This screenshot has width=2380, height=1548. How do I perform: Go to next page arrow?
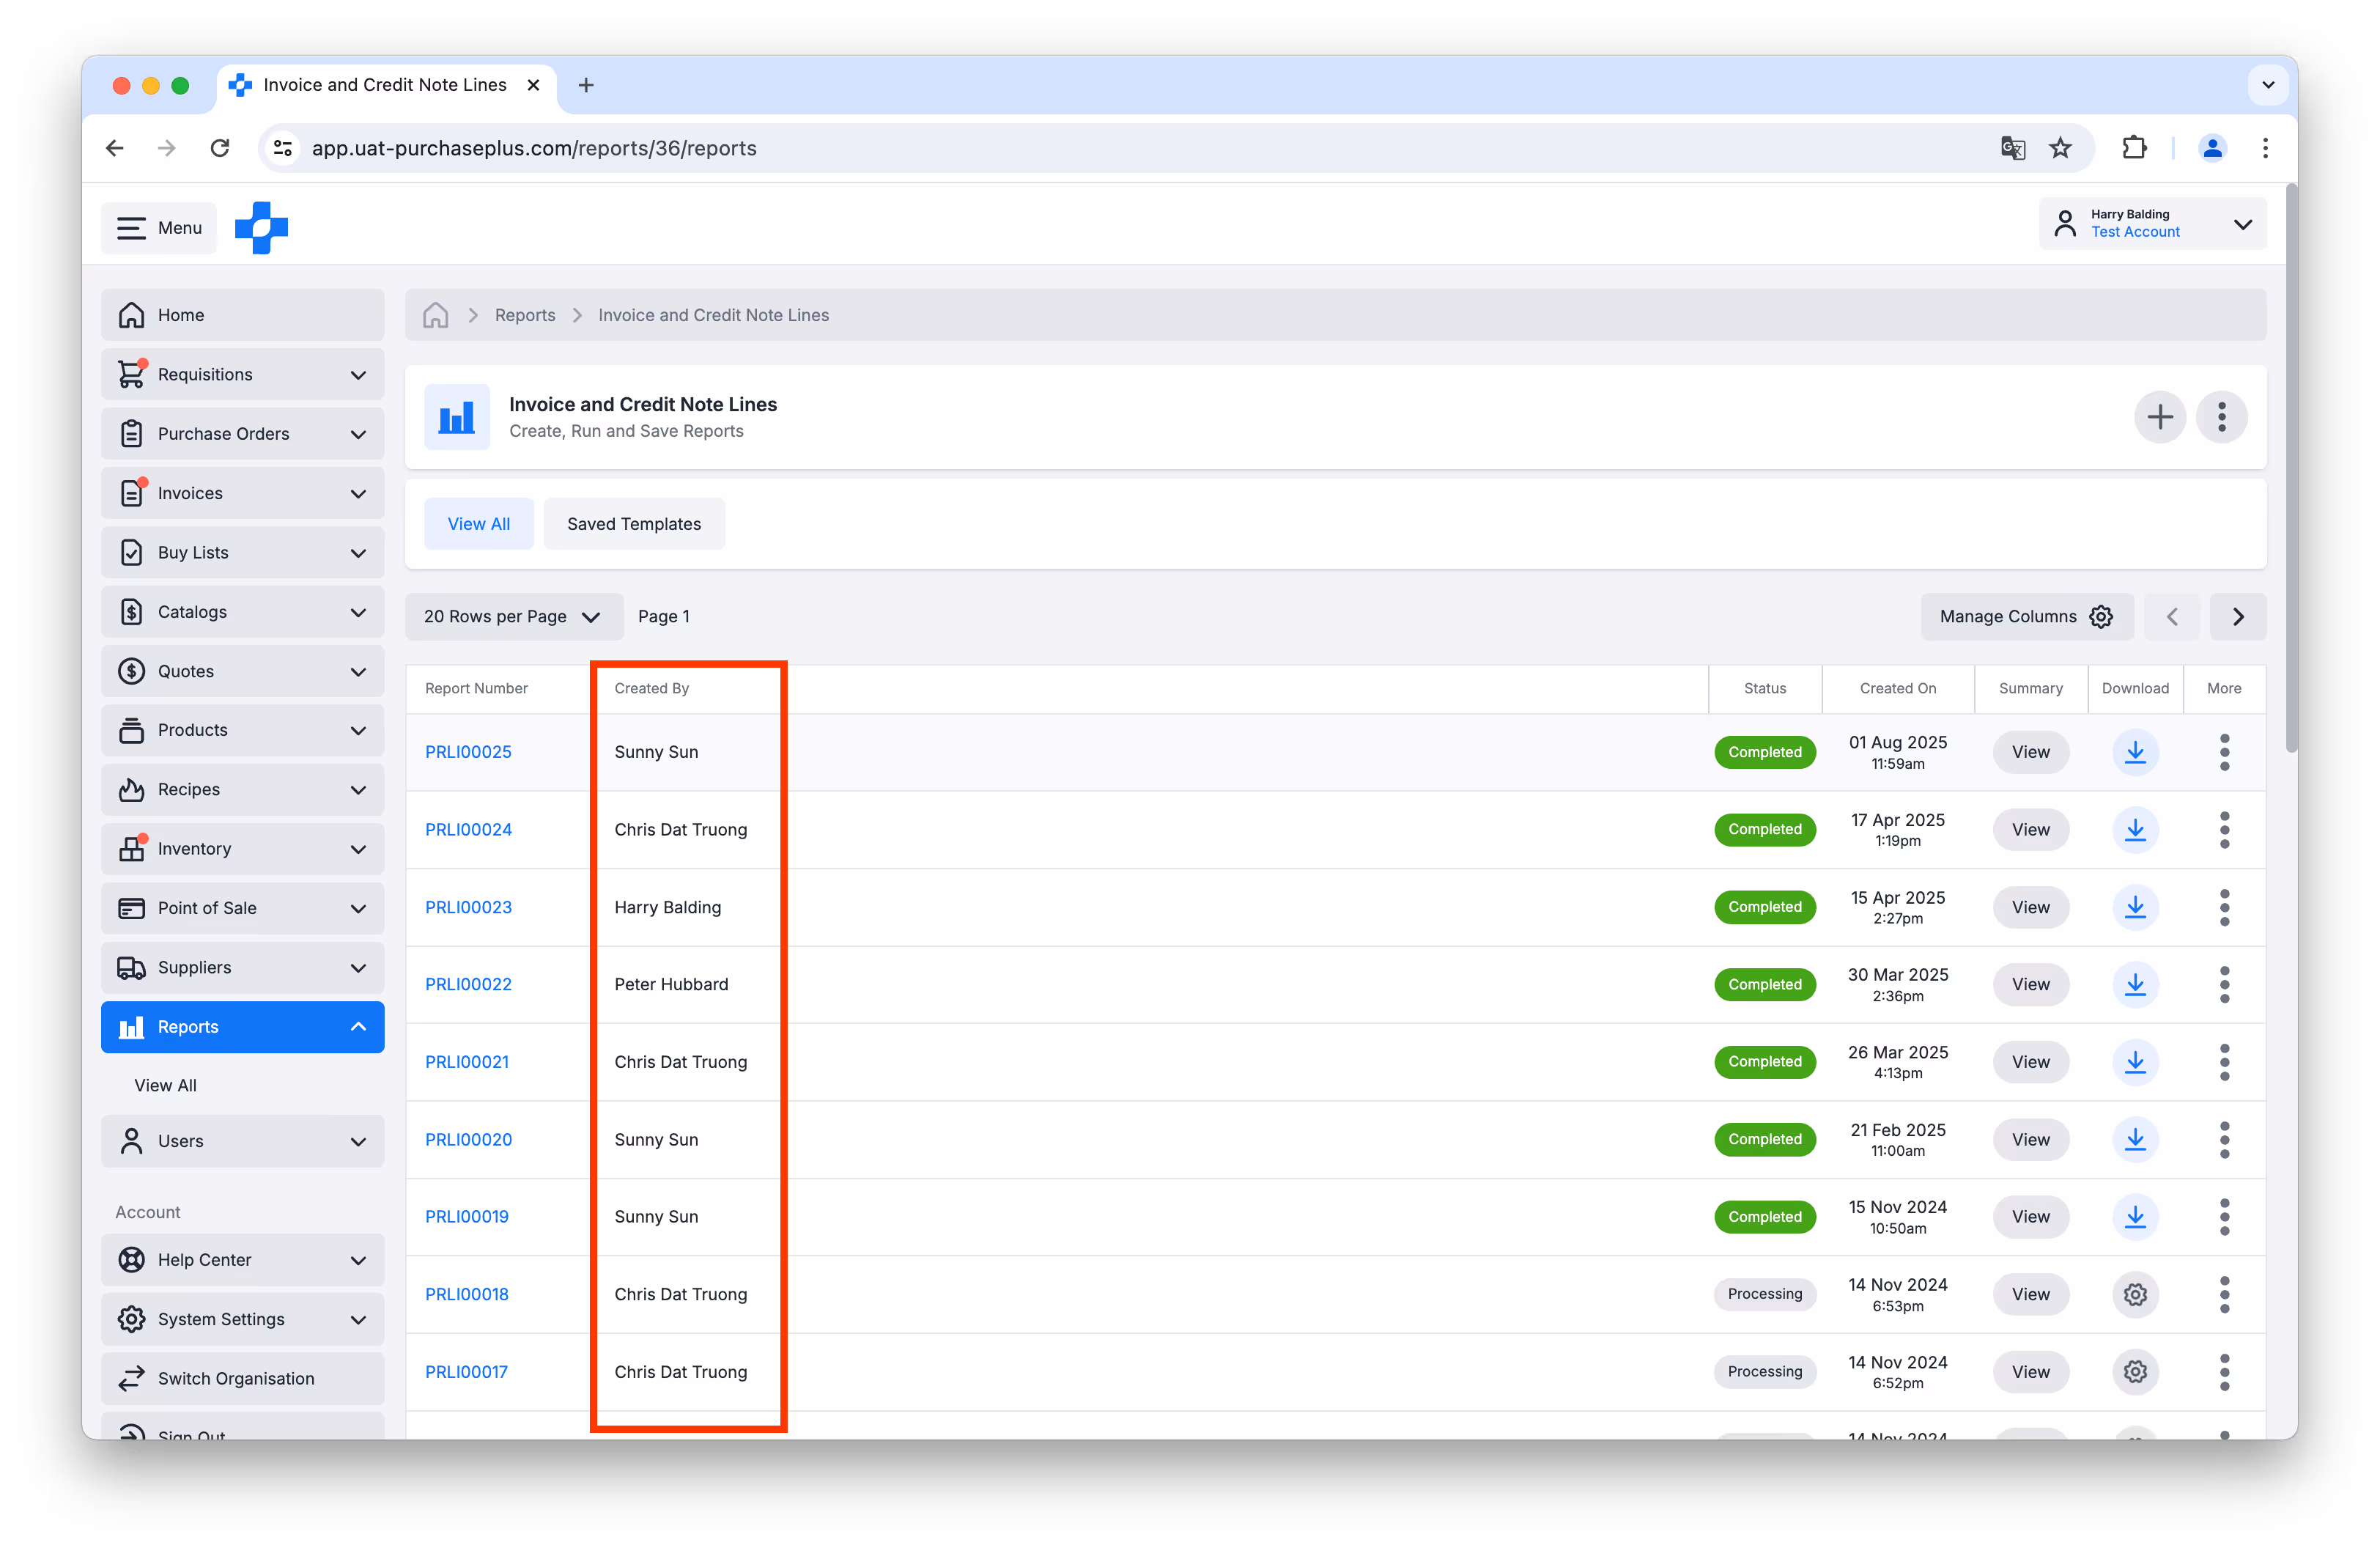tap(2237, 616)
